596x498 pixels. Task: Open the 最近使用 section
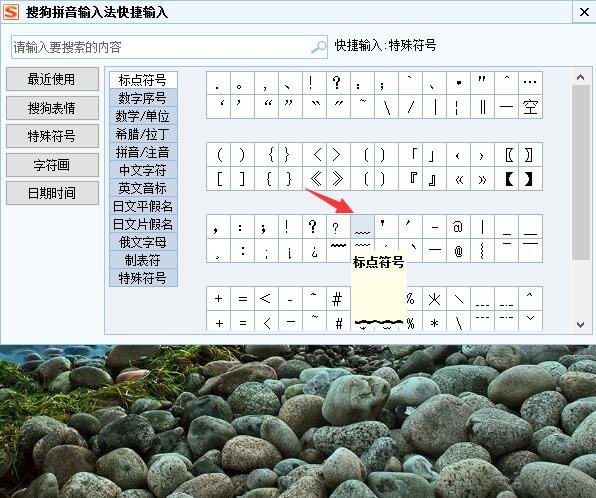click(x=52, y=79)
